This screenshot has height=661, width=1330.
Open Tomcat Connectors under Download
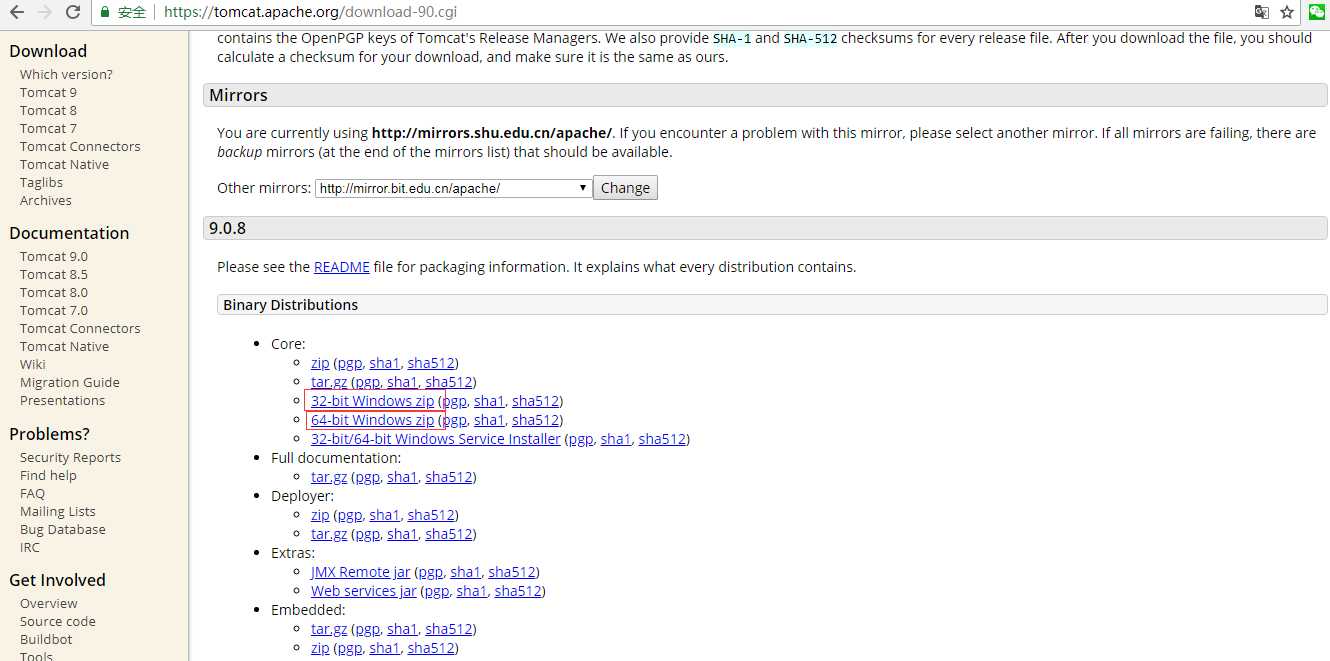point(80,146)
